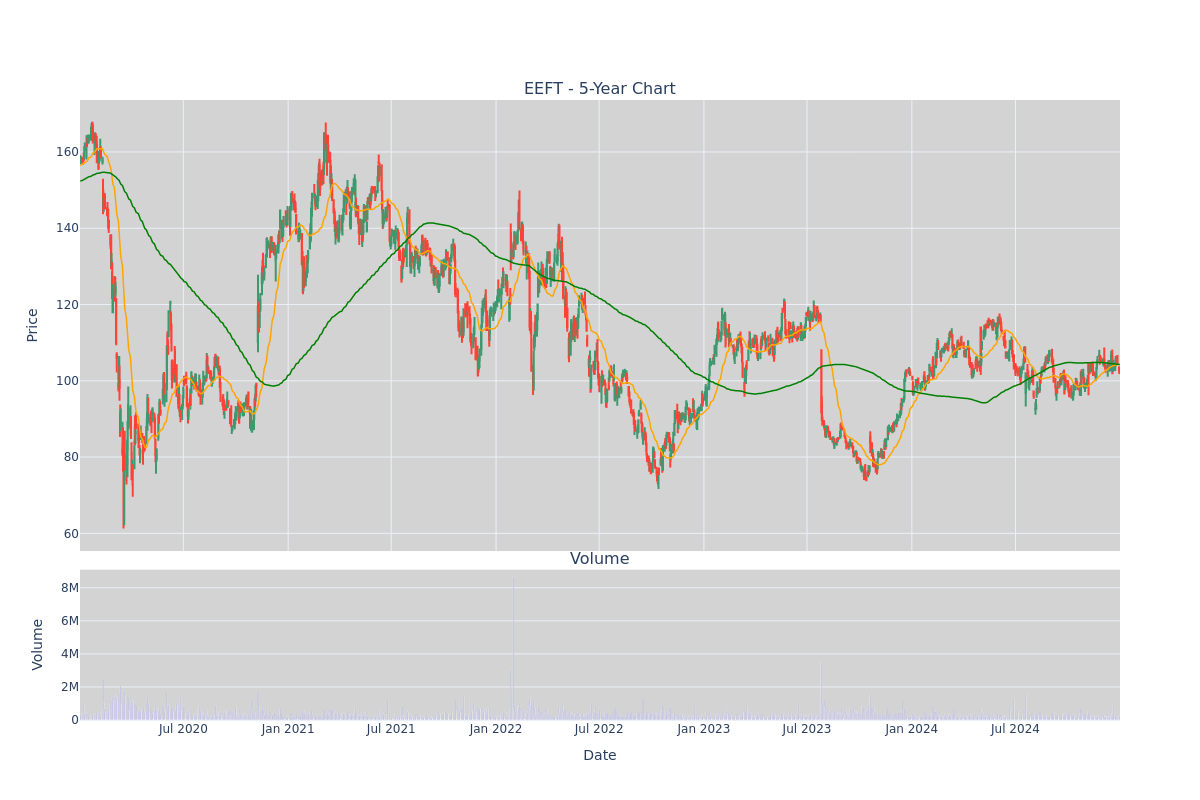Image resolution: width=1200 pixels, height=800 pixels.
Task: Click the rotated "Volume" y-axis label
Action: (x=38, y=644)
